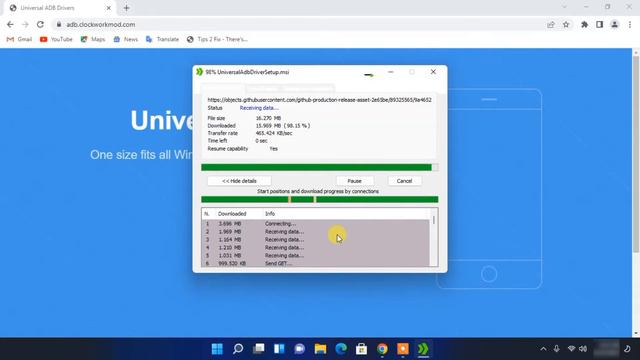Viewport: 640px width, 360px height.
Task: Click the connections progress segment bar
Action: click(320, 199)
